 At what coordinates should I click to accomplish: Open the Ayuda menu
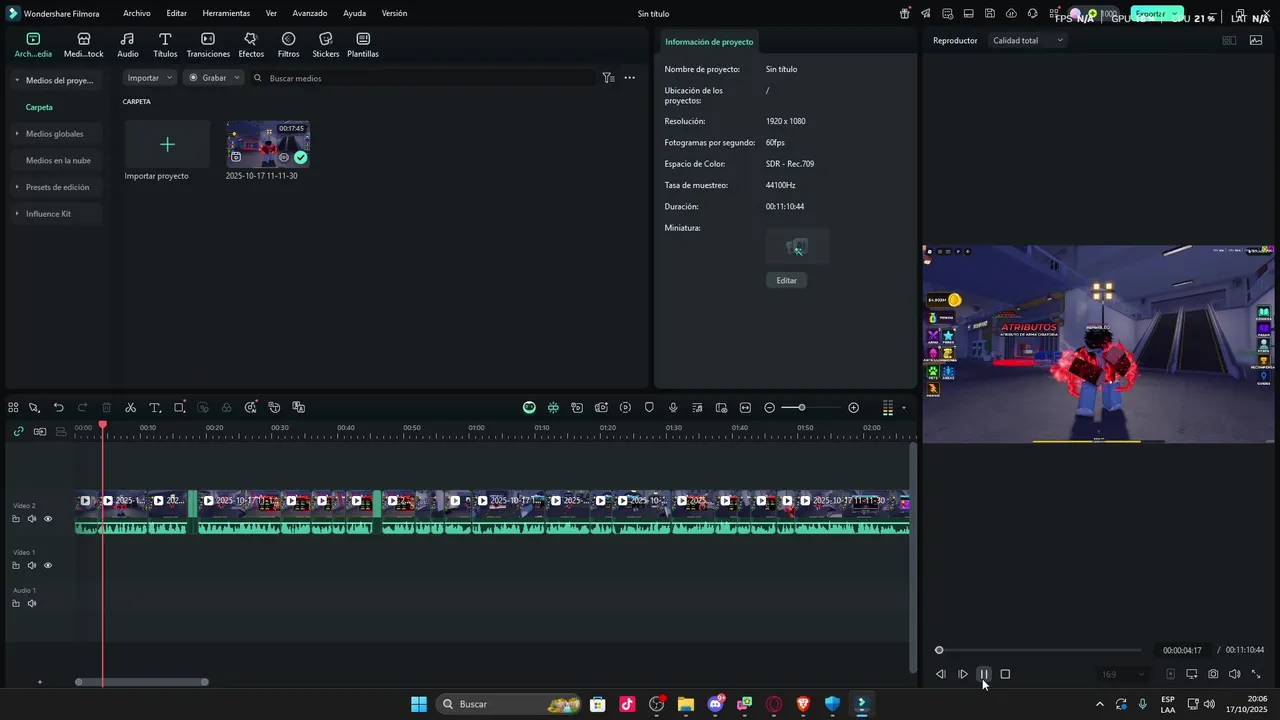coord(354,13)
